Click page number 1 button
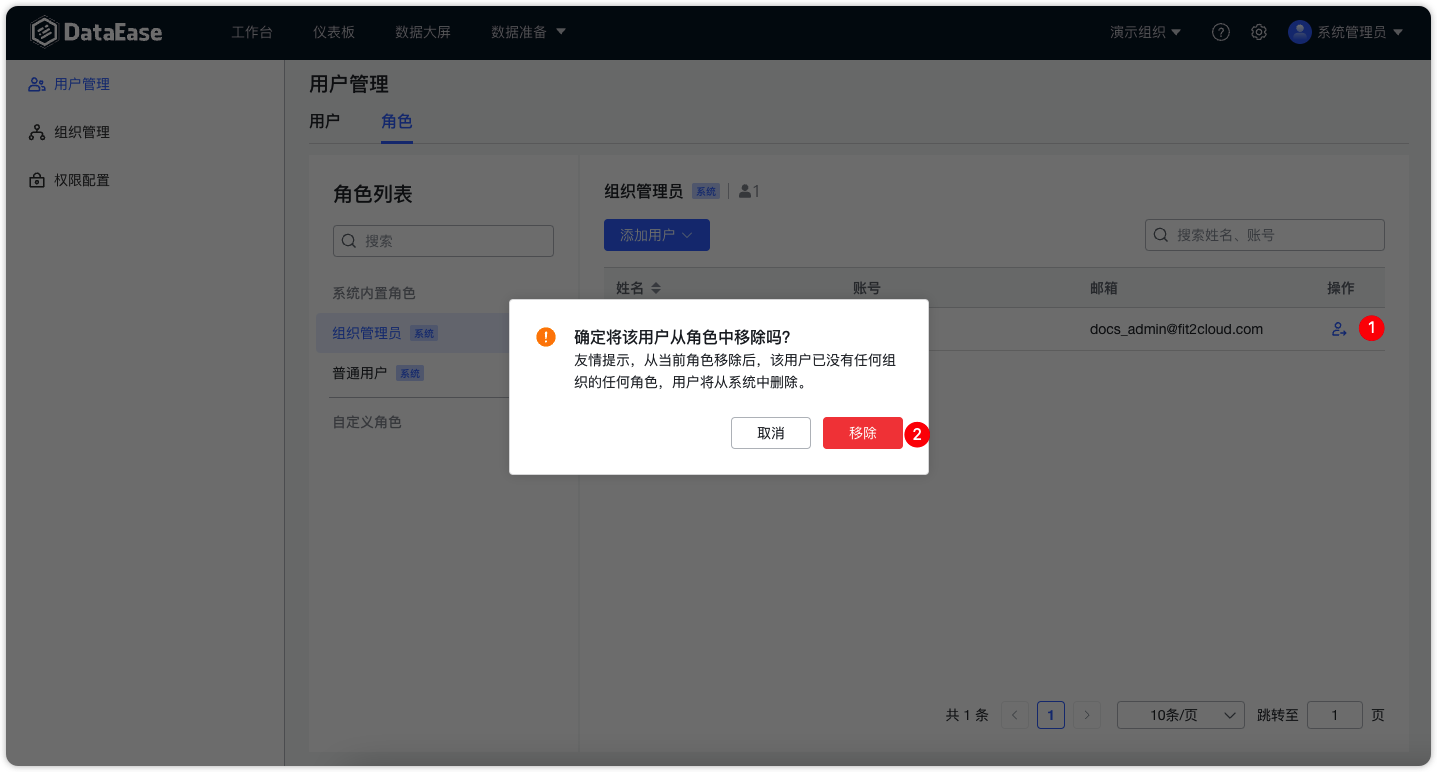 pos(1051,715)
